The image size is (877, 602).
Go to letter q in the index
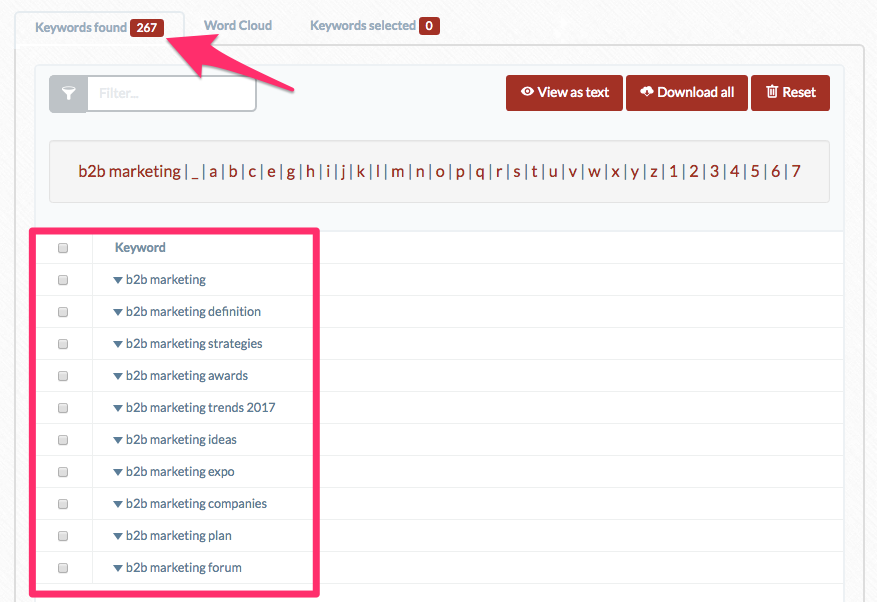(480, 172)
